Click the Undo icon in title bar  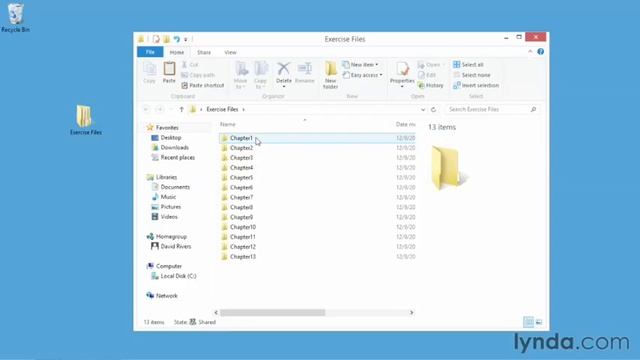pyautogui.click(x=176, y=39)
